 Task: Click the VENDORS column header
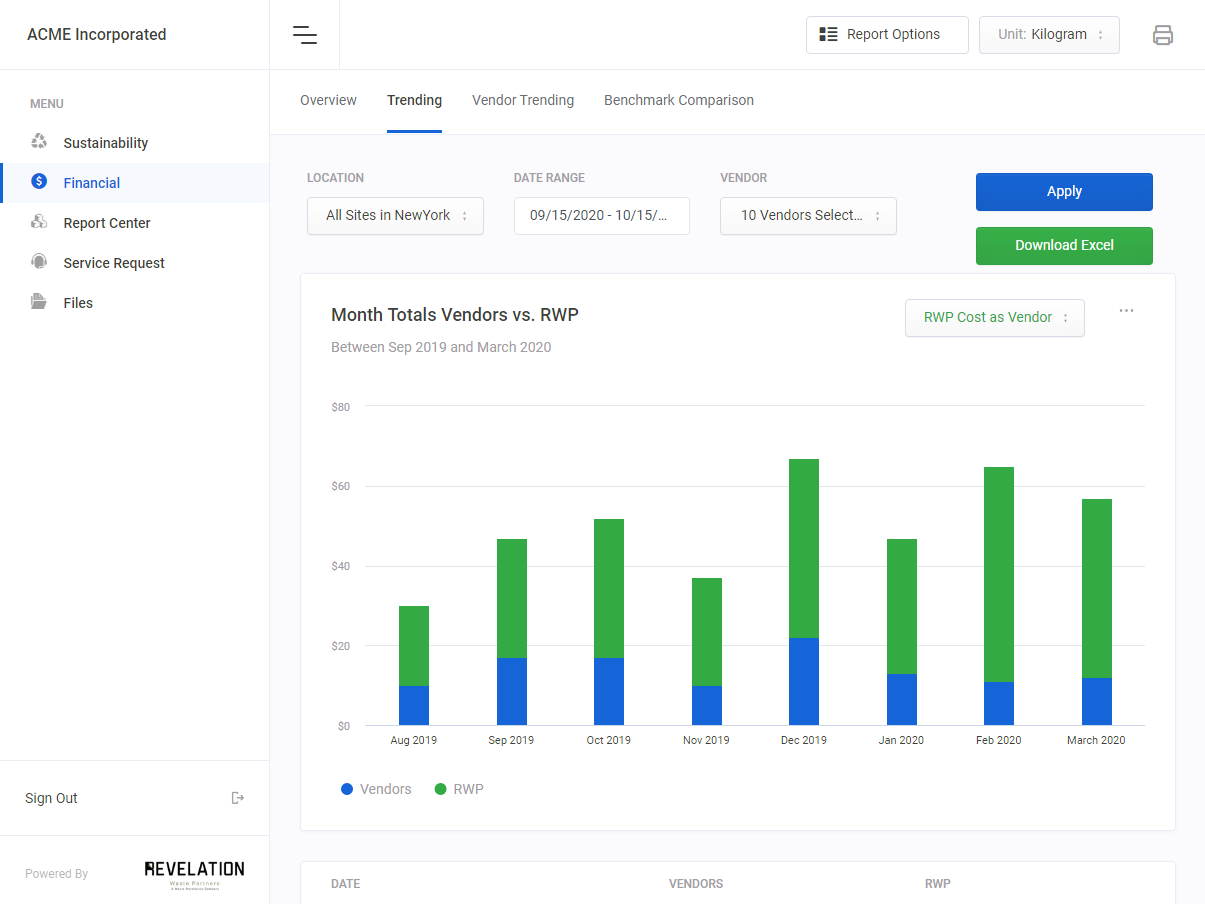click(x=696, y=884)
